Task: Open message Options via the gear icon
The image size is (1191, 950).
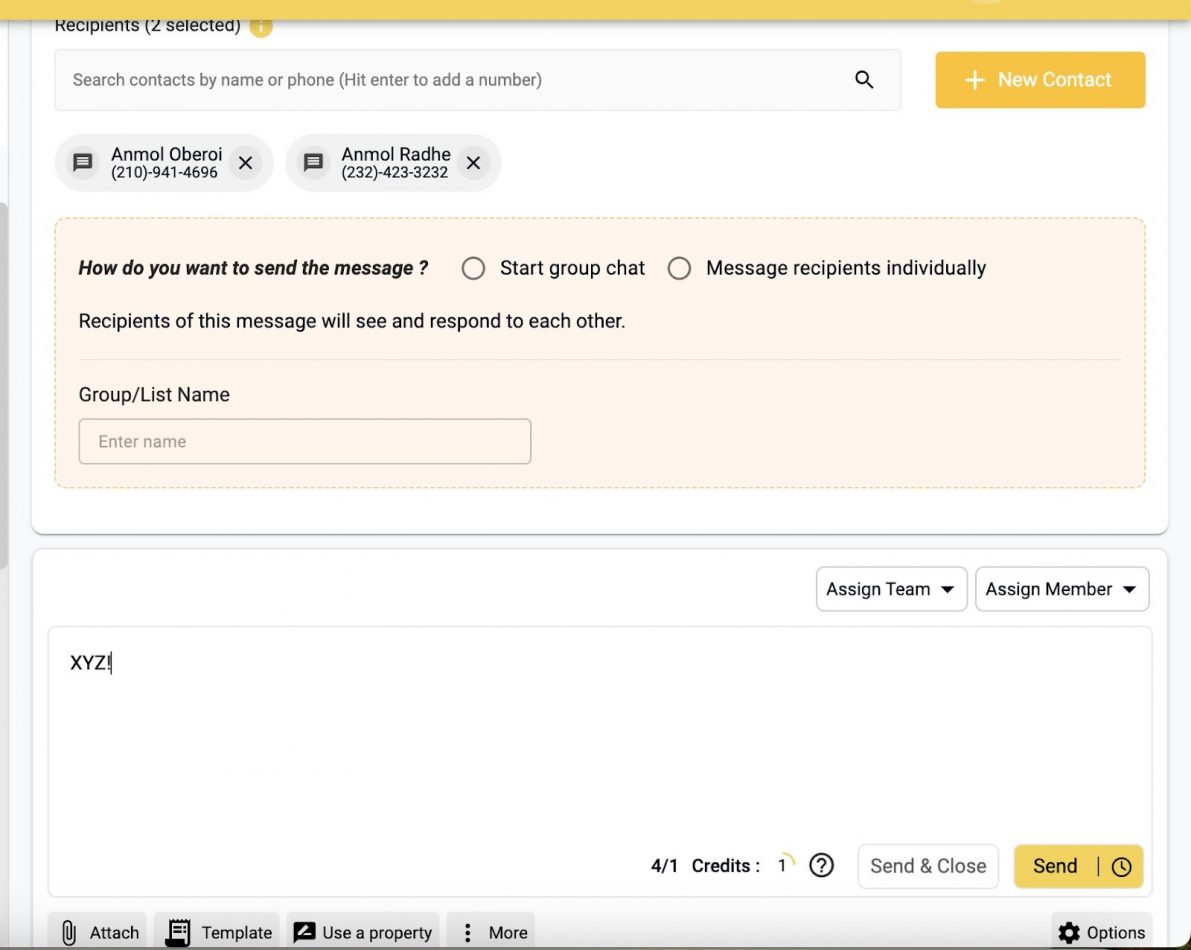Action: pyautogui.click(x=1069, y=931)
